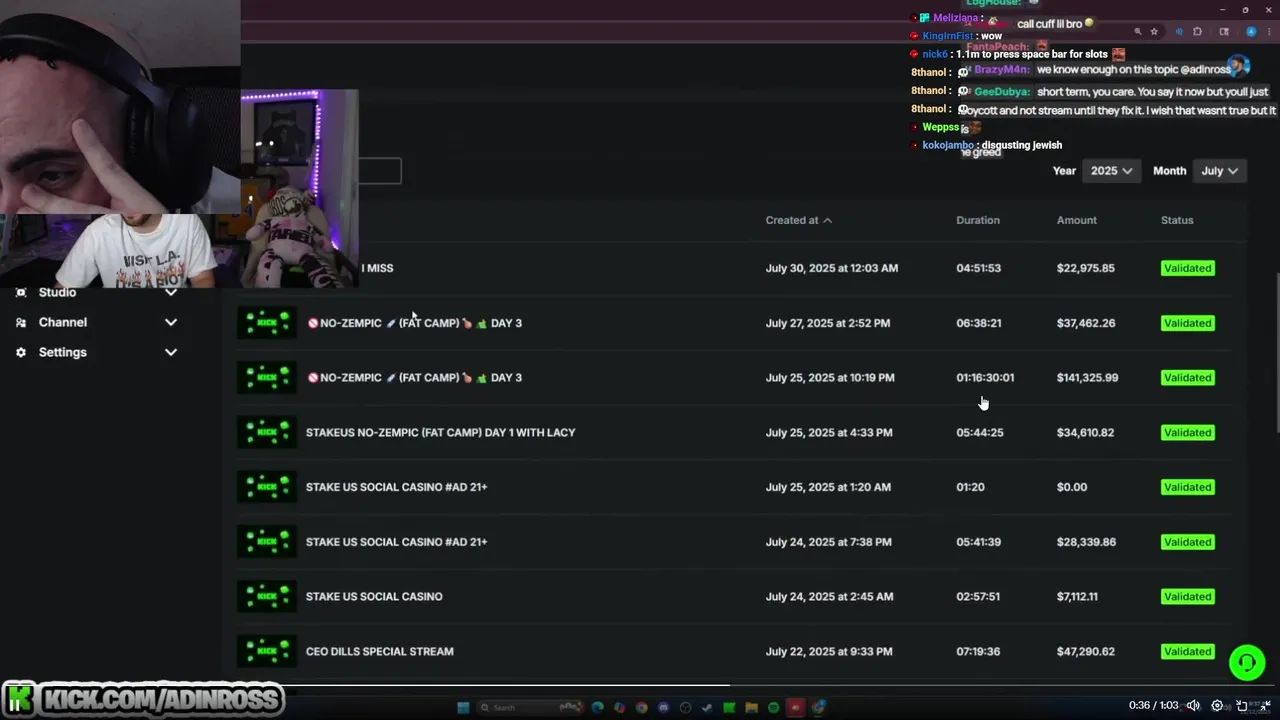Click amount '$34,610.82'
This screenshot has height=720, width=1280.
pos(1085,432)
